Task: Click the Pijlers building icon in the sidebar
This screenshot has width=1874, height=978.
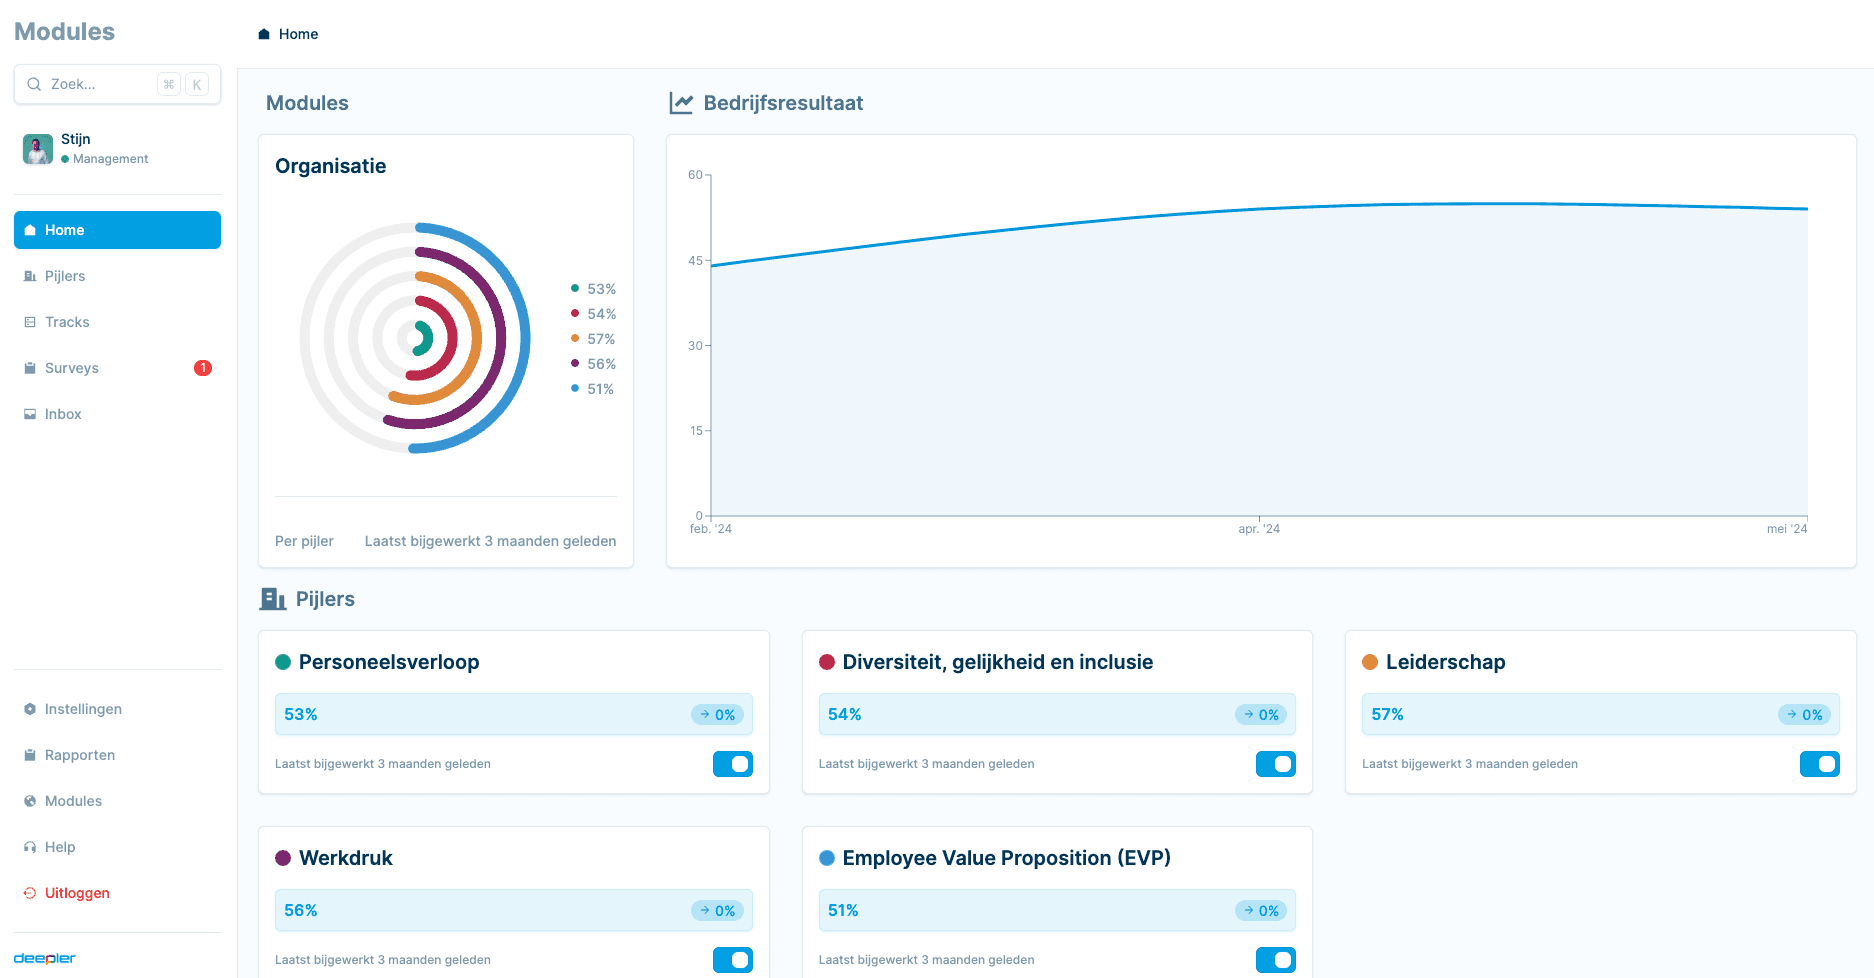Action: point(30,276)
